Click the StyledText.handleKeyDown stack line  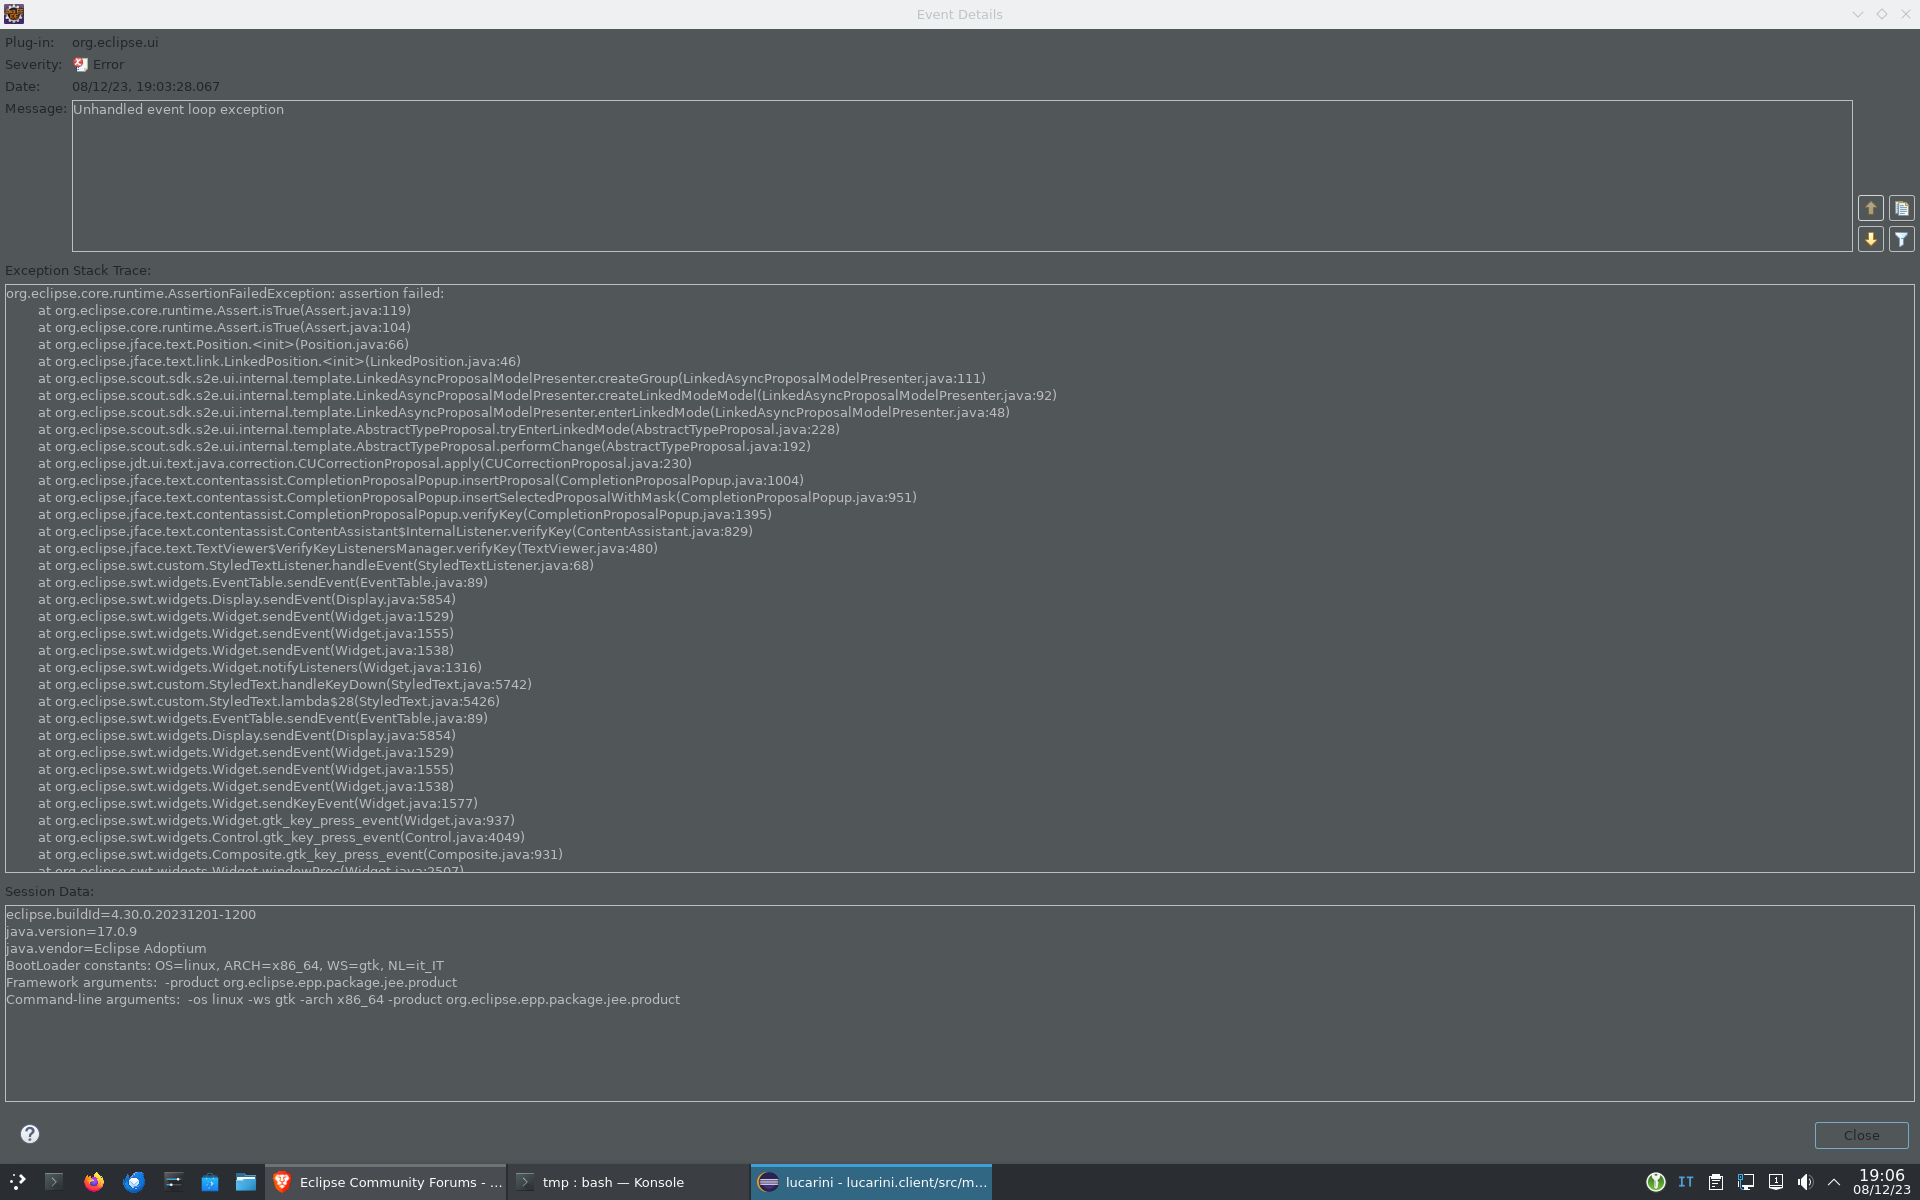pos(285,685)
